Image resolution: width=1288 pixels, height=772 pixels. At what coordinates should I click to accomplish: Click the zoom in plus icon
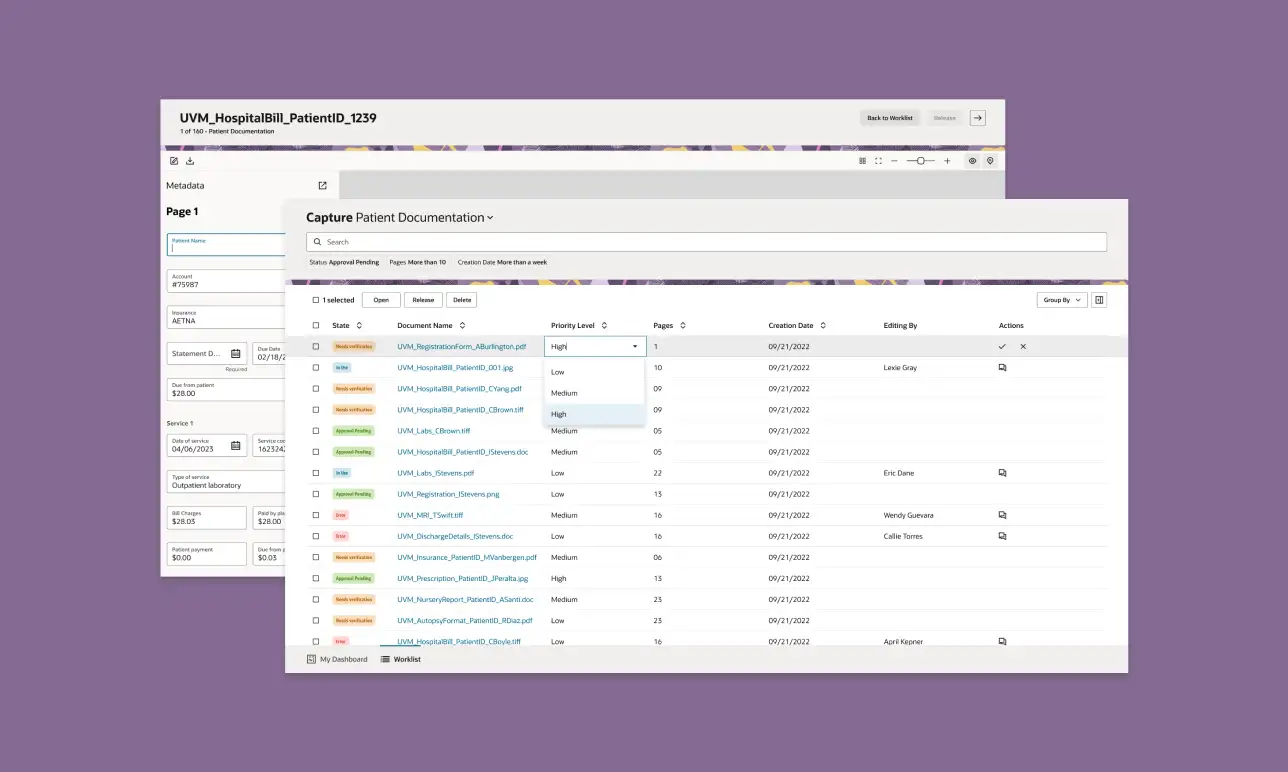(947, 161)
